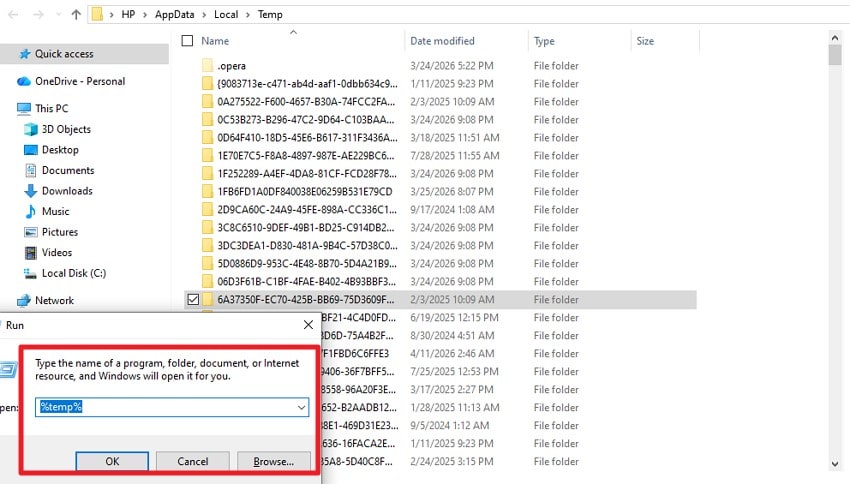Select Temp in the address path
Screen dimensions: 850x484
coord(270,15)
